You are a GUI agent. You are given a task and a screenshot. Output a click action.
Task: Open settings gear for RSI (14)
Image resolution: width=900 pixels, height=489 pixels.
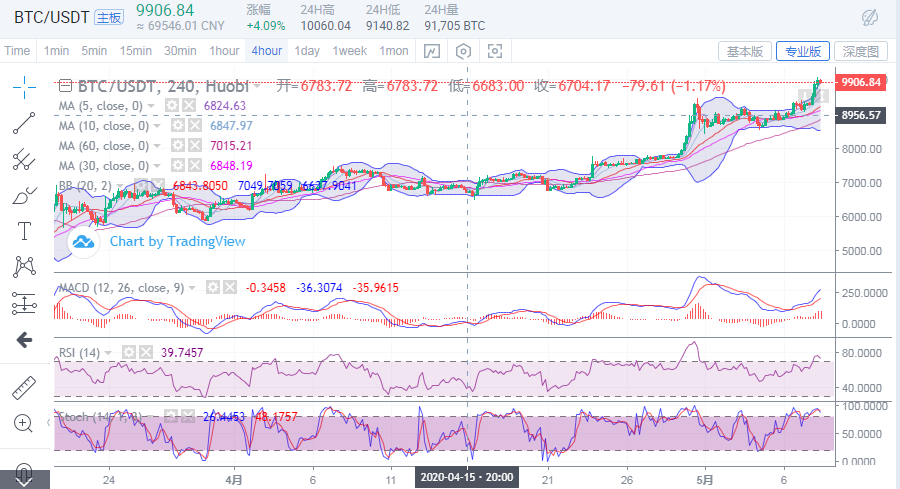[129, 352]
